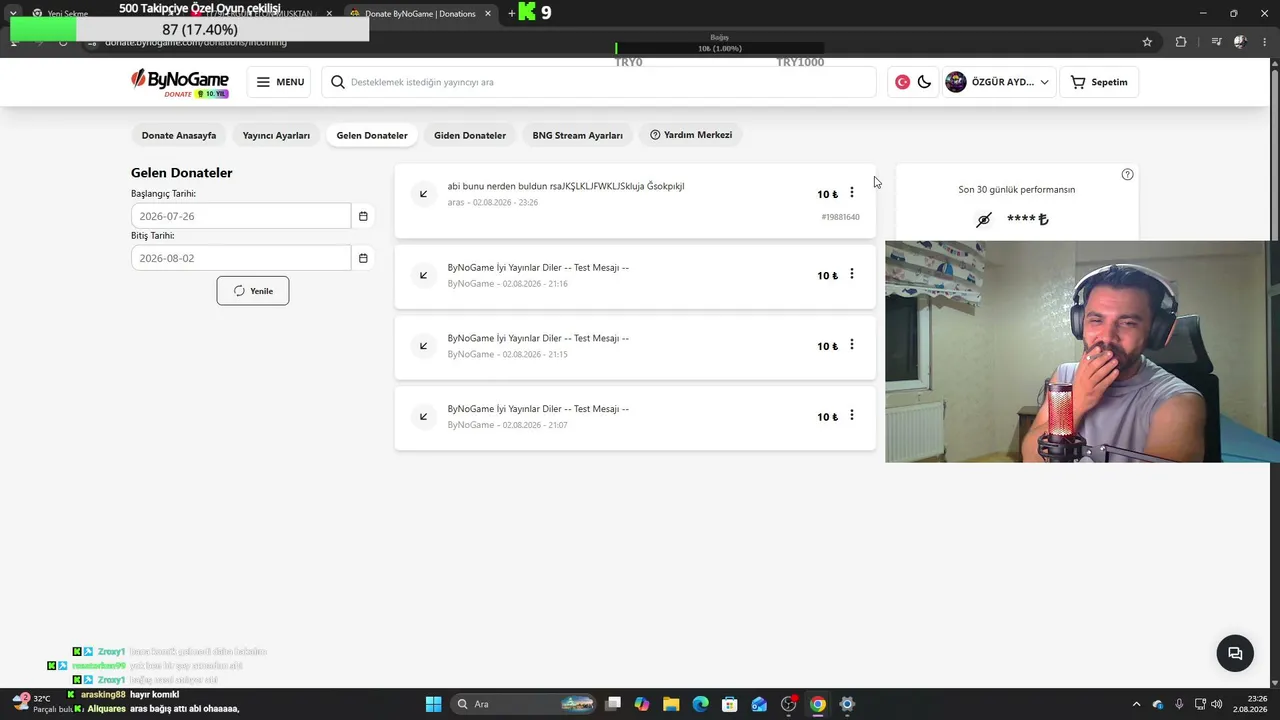
Task: Click incoming arrow icon on 21:15 donation
Action: coord(423,346)
